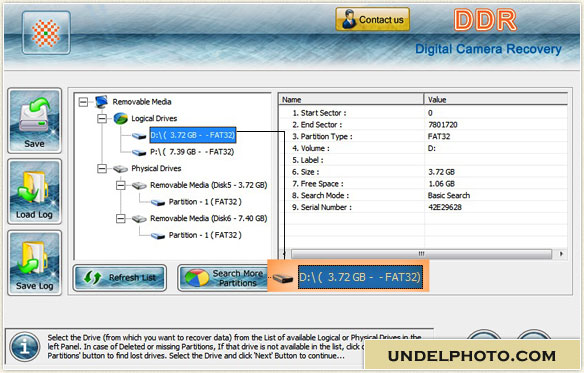Collapse the Logical Drives node
Screen dimensions: 584x373
coord(102,118)
